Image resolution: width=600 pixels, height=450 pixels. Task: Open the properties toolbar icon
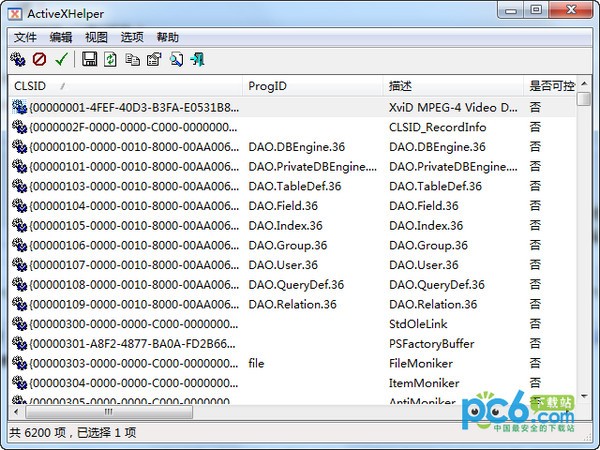click(154, 59)
